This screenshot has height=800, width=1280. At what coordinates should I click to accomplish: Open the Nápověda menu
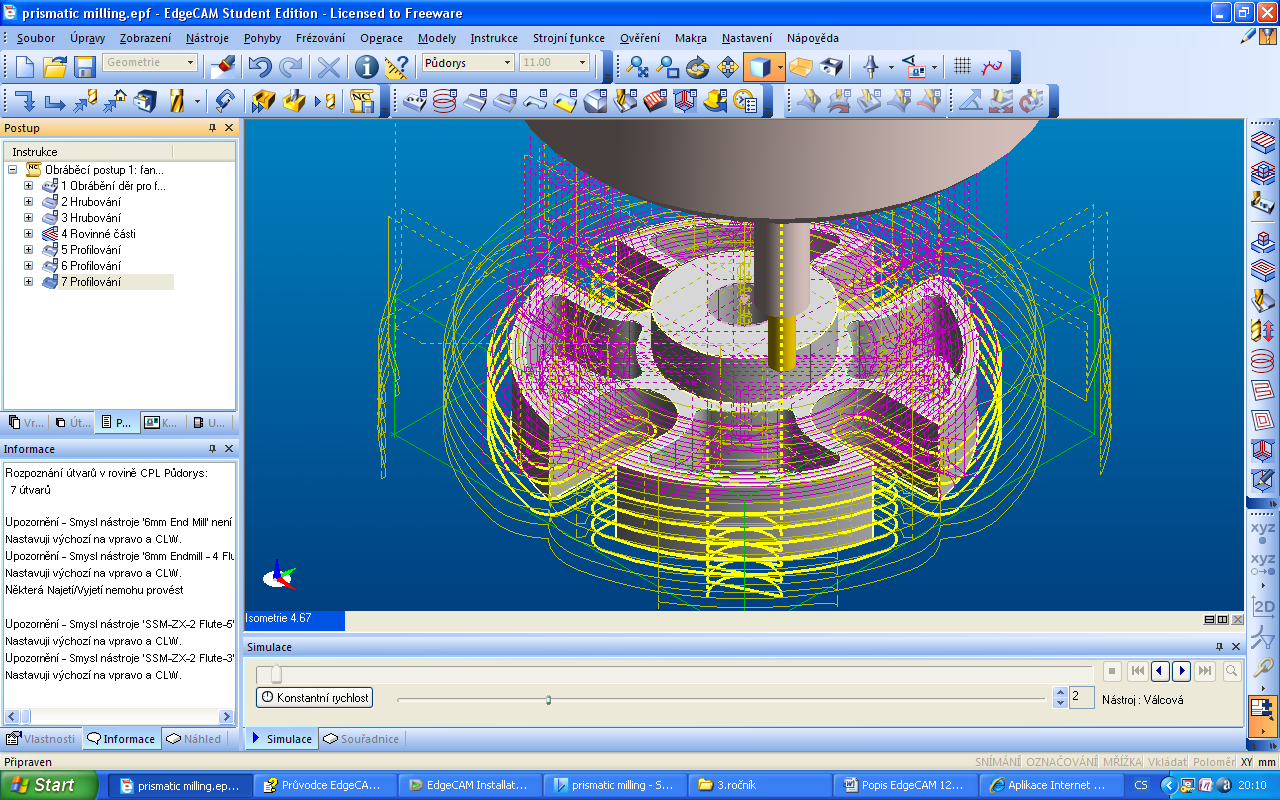point(812,38)
